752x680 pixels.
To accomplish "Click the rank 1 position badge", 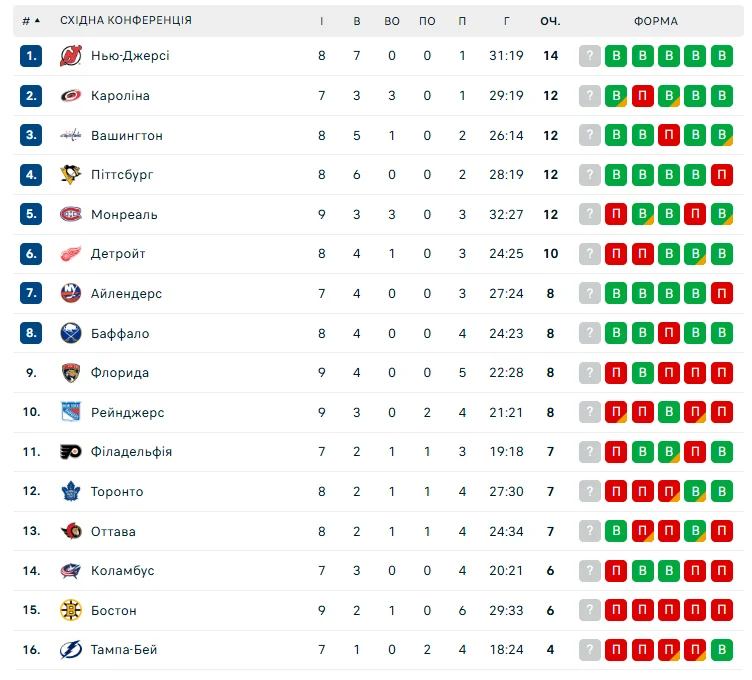I will [x=31, y=56].
